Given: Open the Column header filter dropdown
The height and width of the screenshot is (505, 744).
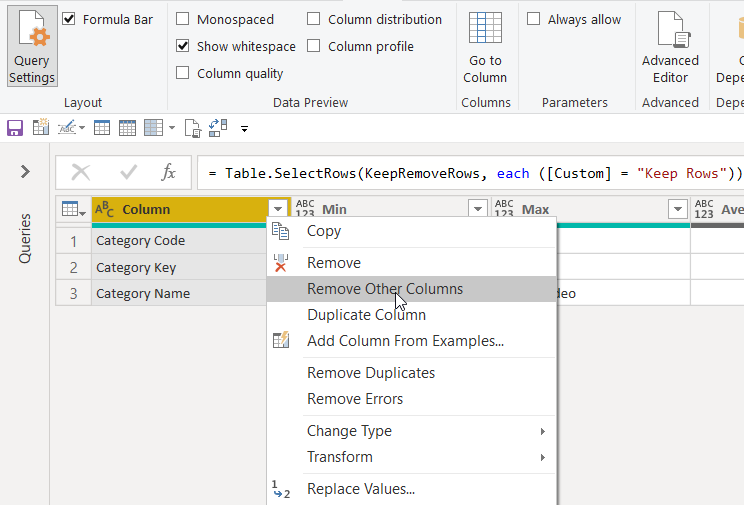Looking at the screenshot, I should (277, 210).
